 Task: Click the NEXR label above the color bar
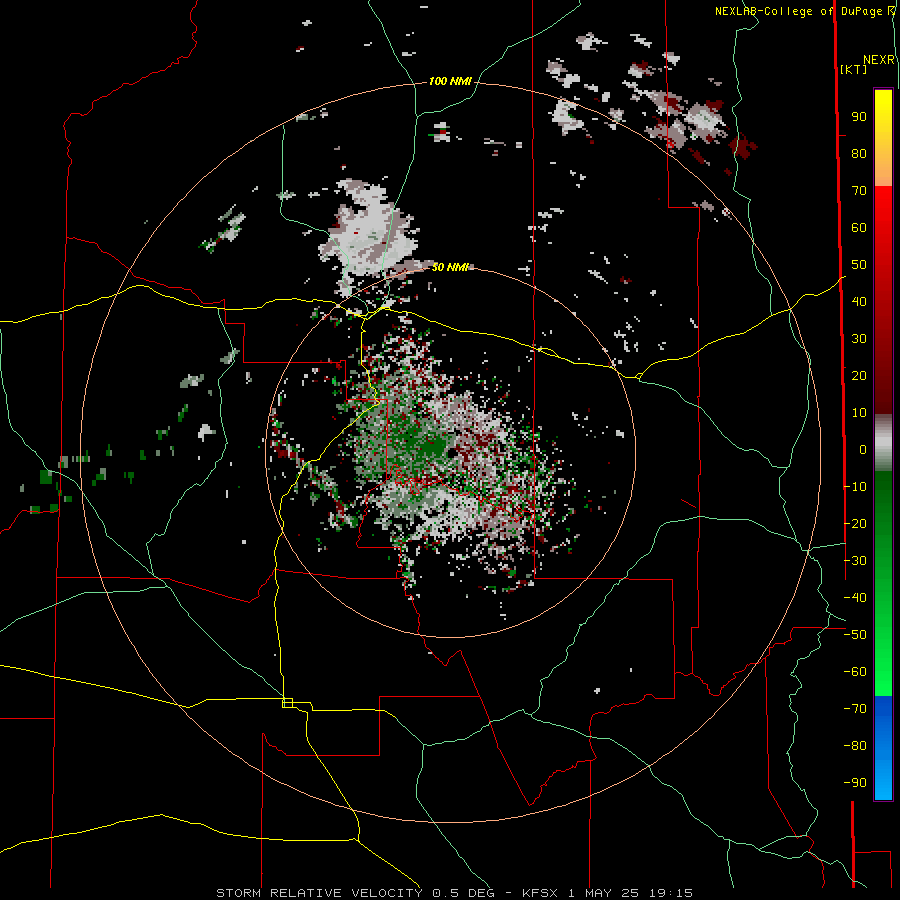click(x=879, y=60)
